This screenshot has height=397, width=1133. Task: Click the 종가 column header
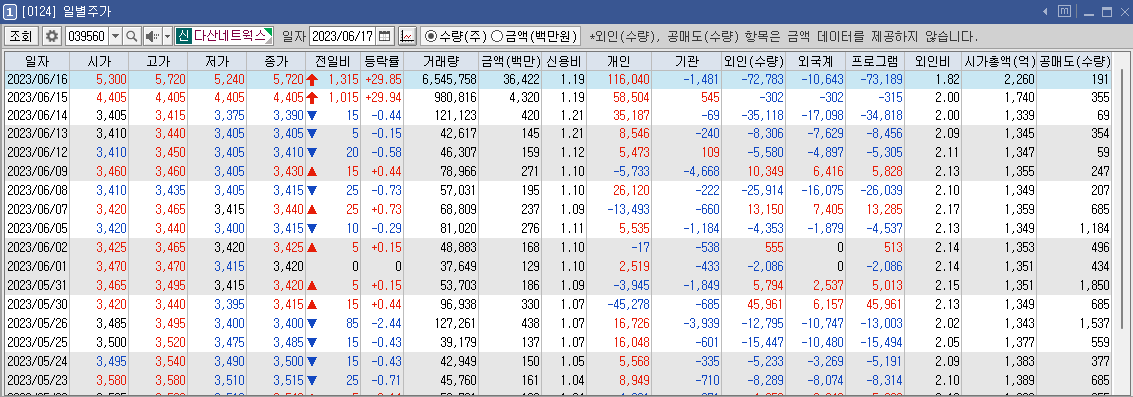[x=276, y=61]
